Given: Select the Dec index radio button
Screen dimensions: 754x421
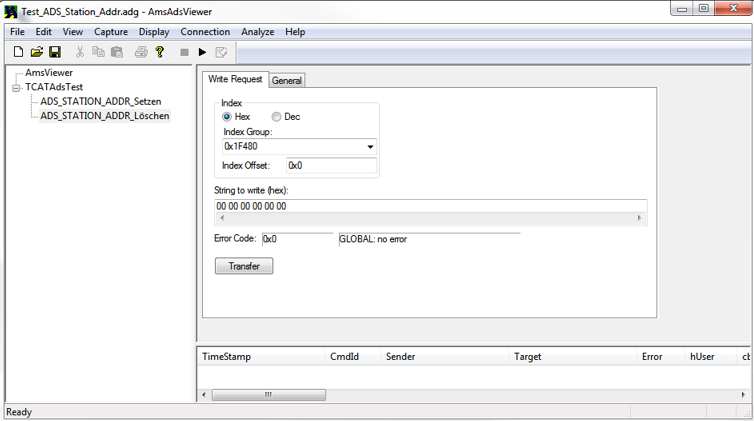Looking at the screenshot, I should click(x=276, y=117).
